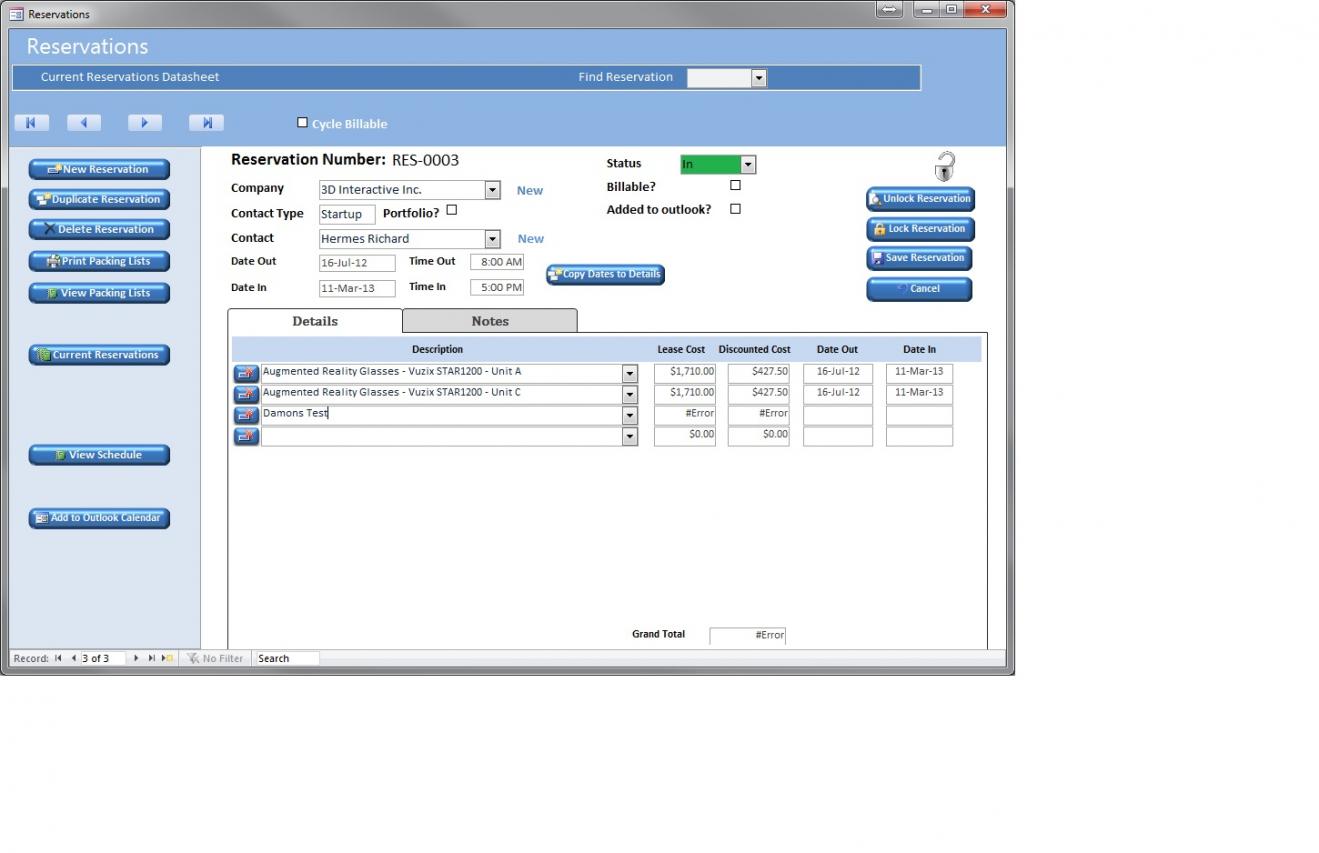
Task: Open description dropdown for Unit A row
Action: coord(630,373)
